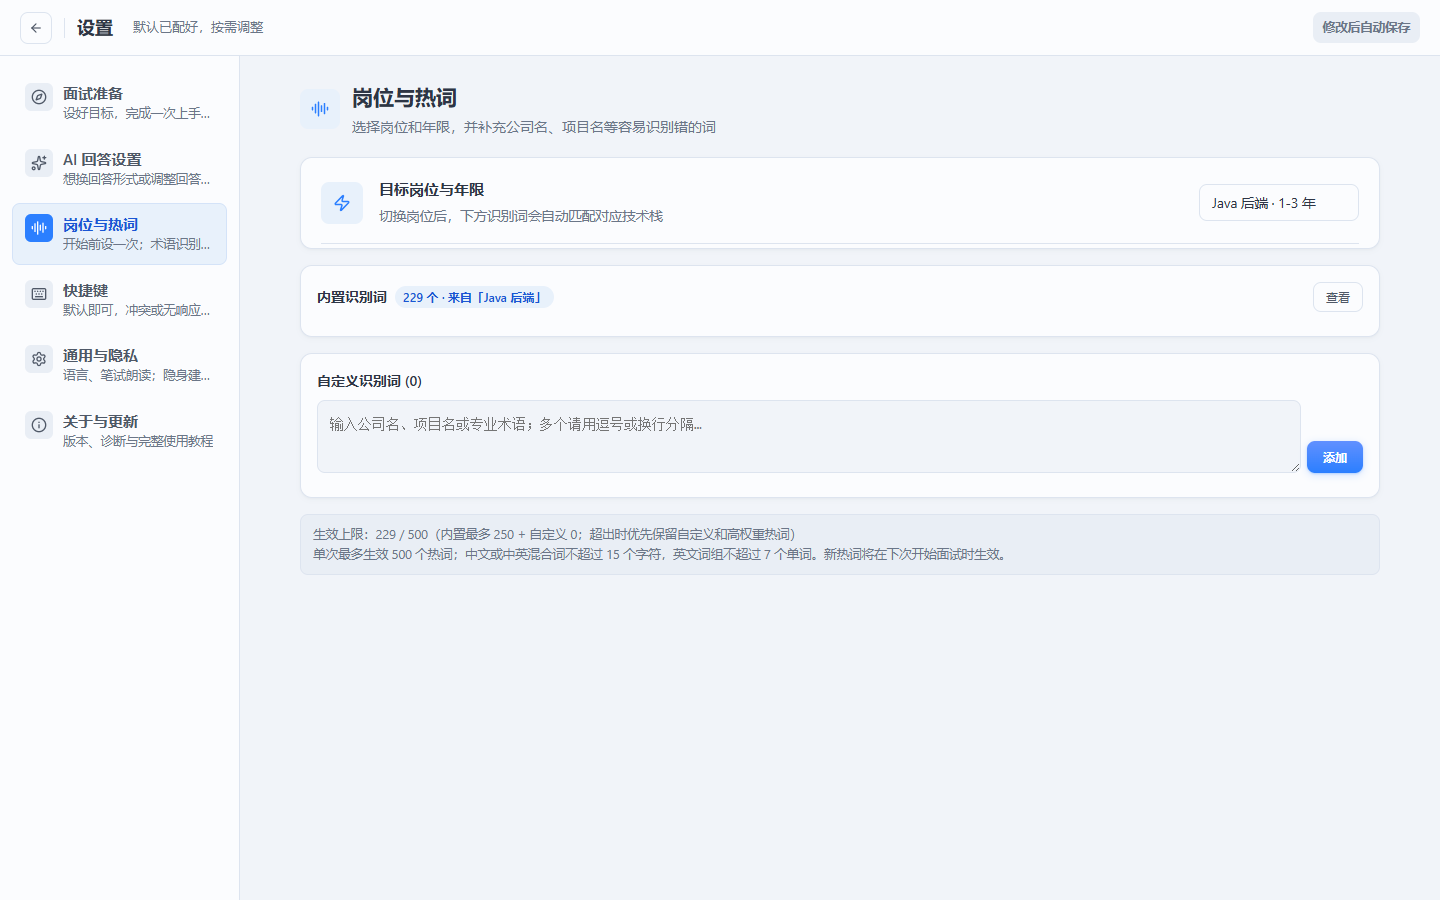1440x900 pixels.
Task: Click the compass icon beside 面试准备
Action: [x=39, y=97]
